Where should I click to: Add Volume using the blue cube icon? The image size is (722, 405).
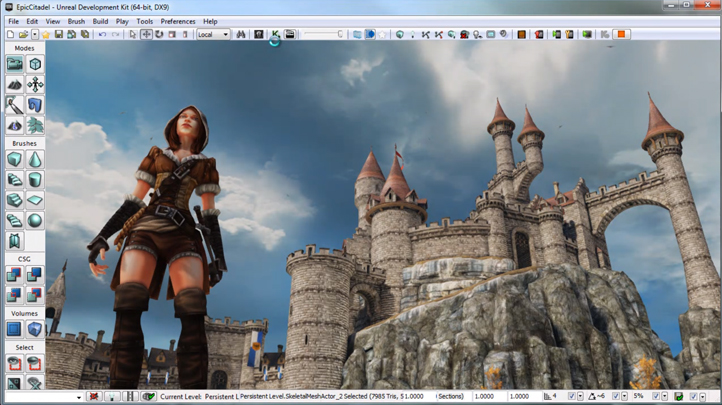click(35, 330)
